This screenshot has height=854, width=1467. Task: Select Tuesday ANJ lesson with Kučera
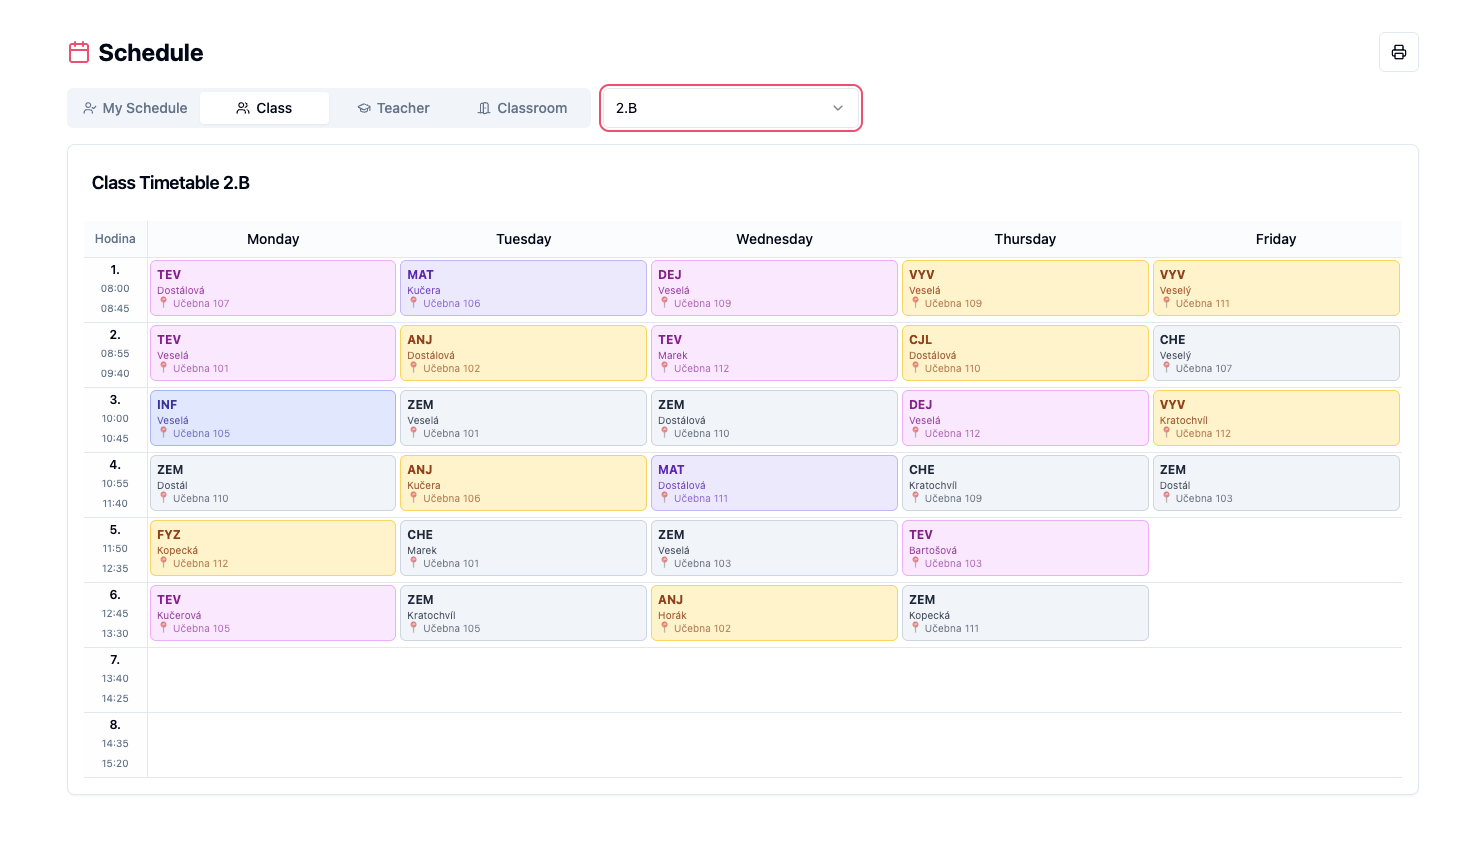(x=523, y=483)
